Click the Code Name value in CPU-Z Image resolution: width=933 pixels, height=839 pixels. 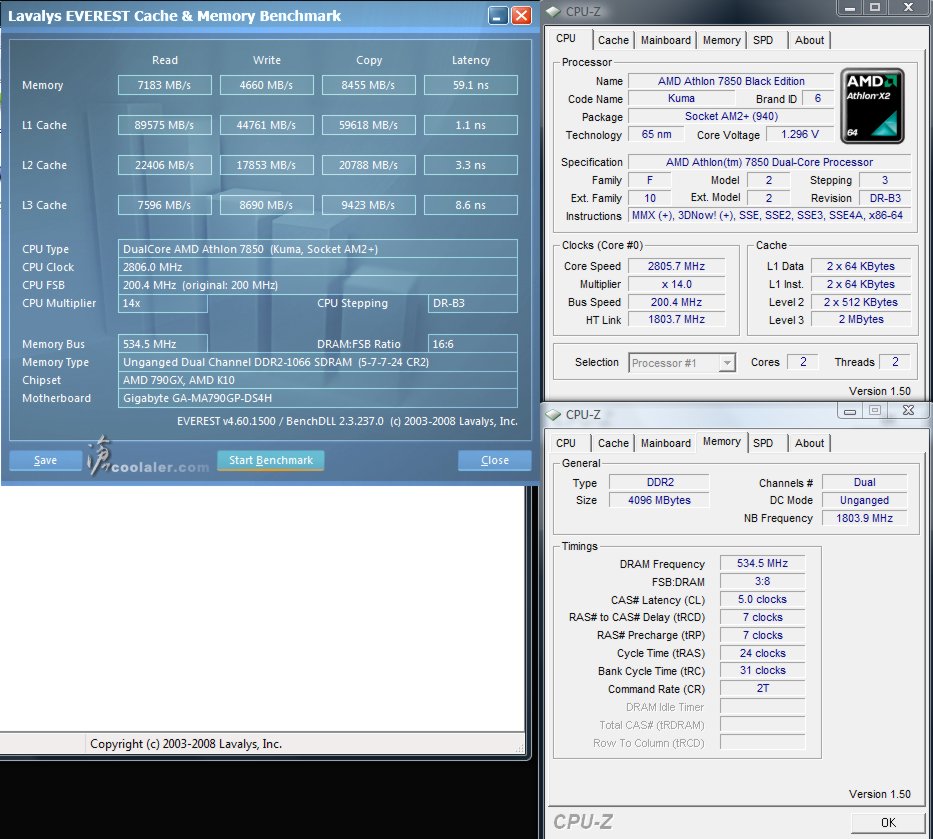point(681,99)
